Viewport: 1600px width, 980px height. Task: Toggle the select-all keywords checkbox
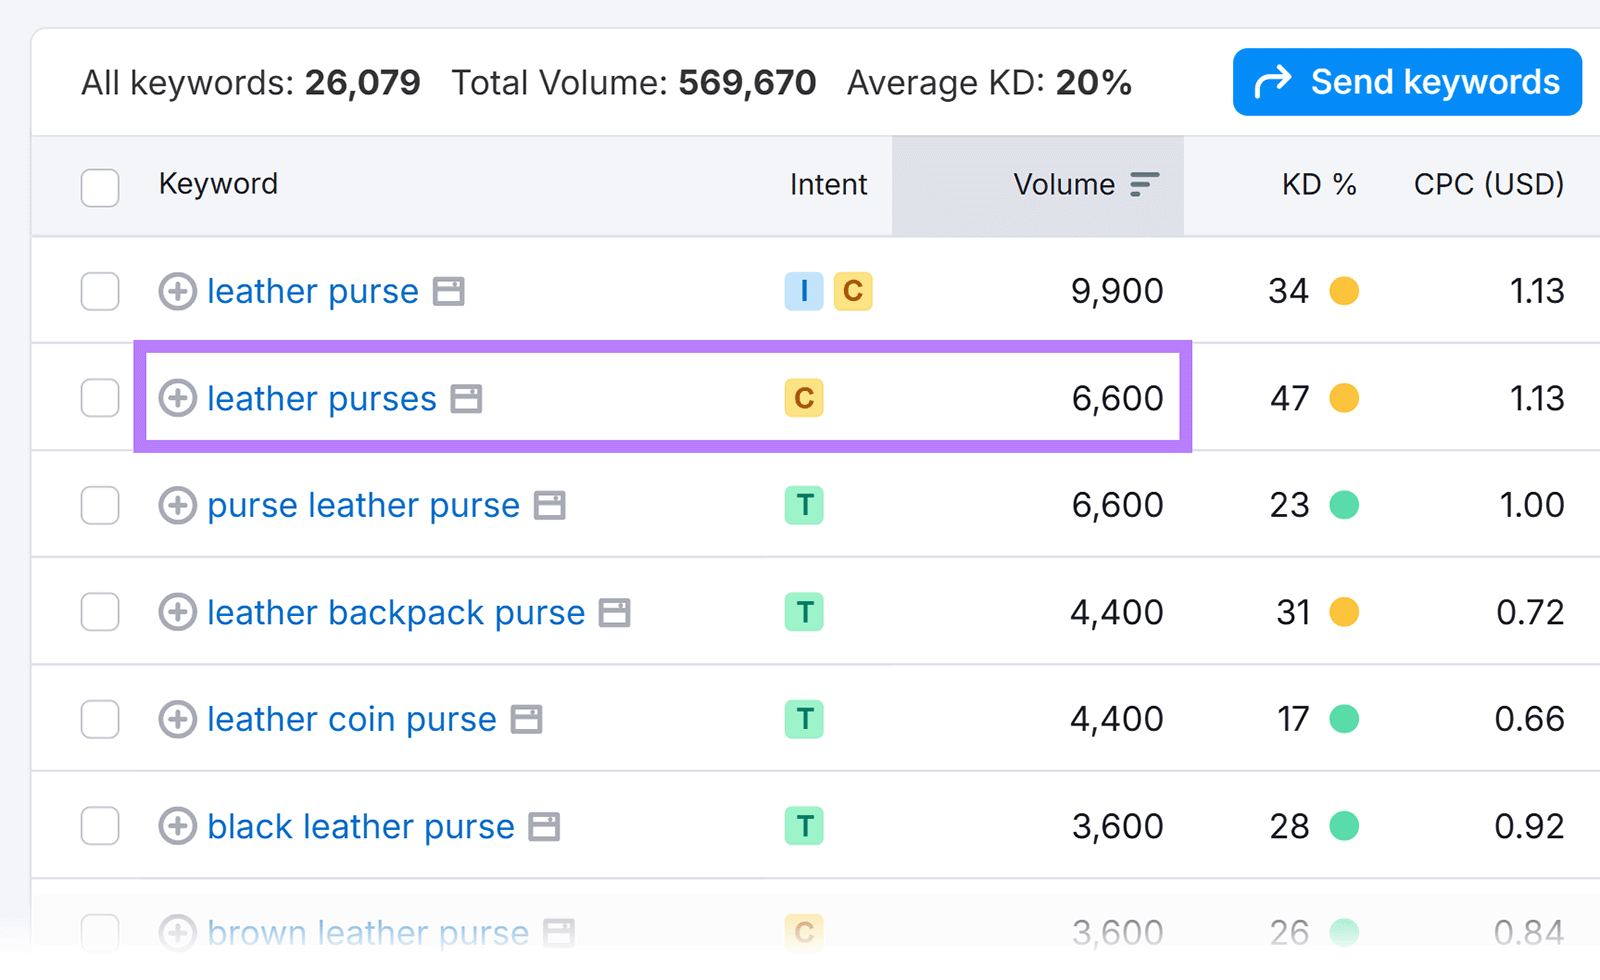pos(100,187)
